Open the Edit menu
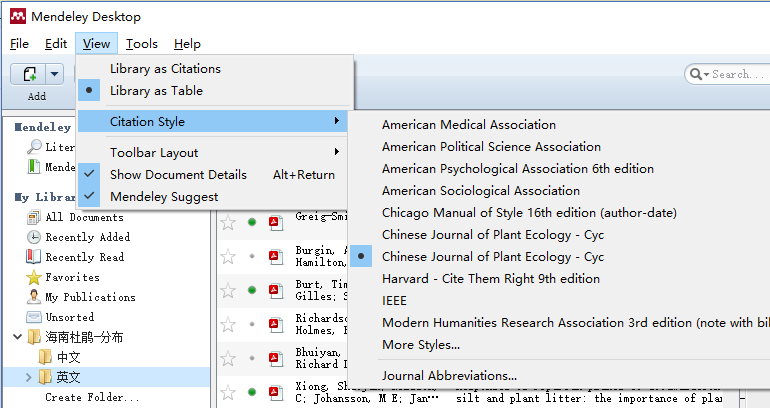This screenshot has width=770, height=408. point(55,44)
